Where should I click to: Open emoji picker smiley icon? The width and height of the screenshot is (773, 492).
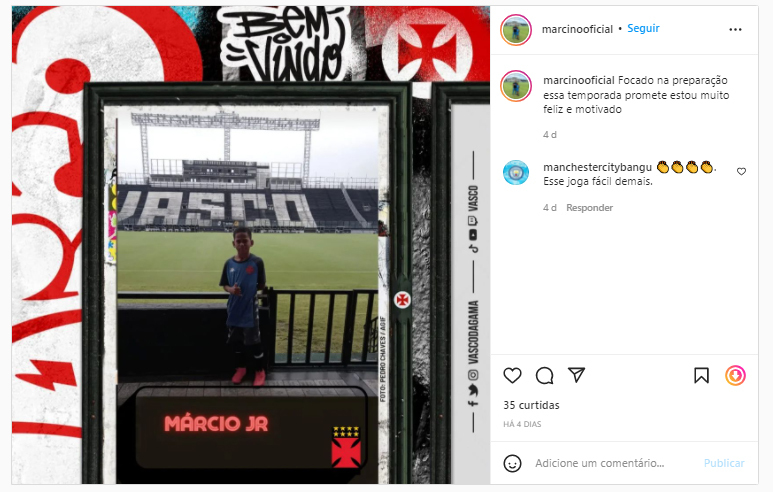(512, 463)
